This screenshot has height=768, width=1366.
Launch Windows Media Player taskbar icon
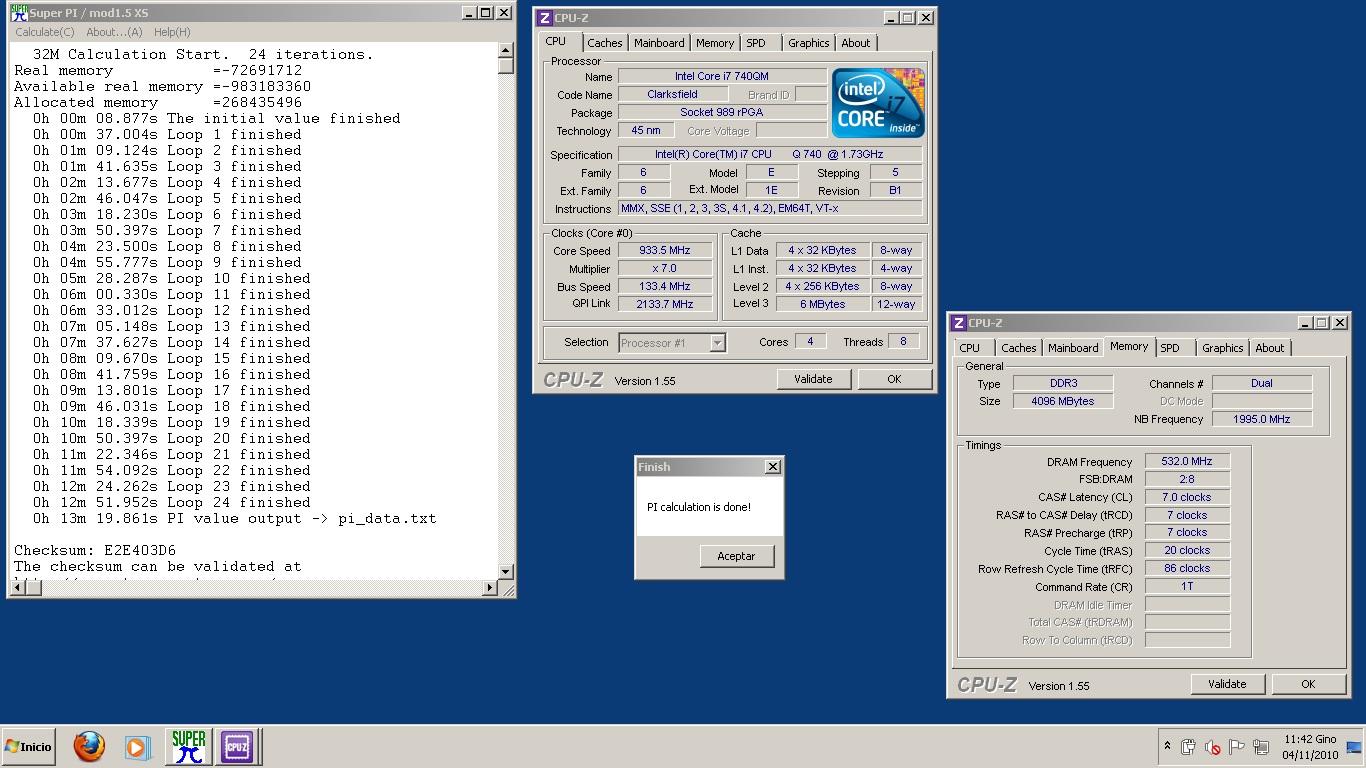pyautogui.click(x=137, y=747)
